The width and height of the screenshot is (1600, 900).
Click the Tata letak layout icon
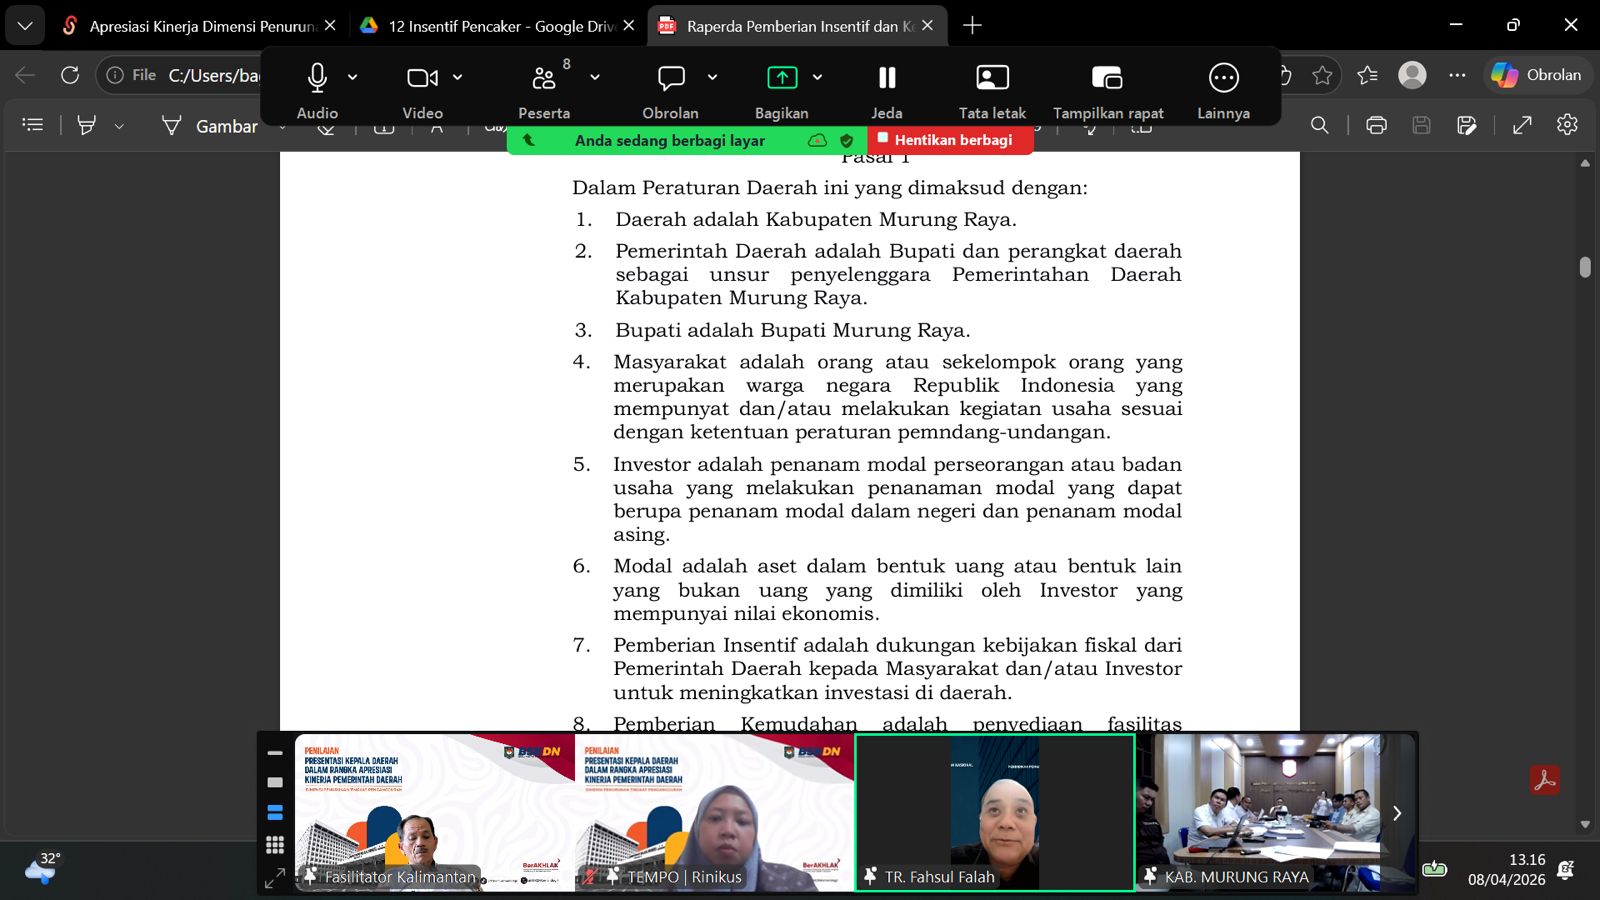coord(992,78)
